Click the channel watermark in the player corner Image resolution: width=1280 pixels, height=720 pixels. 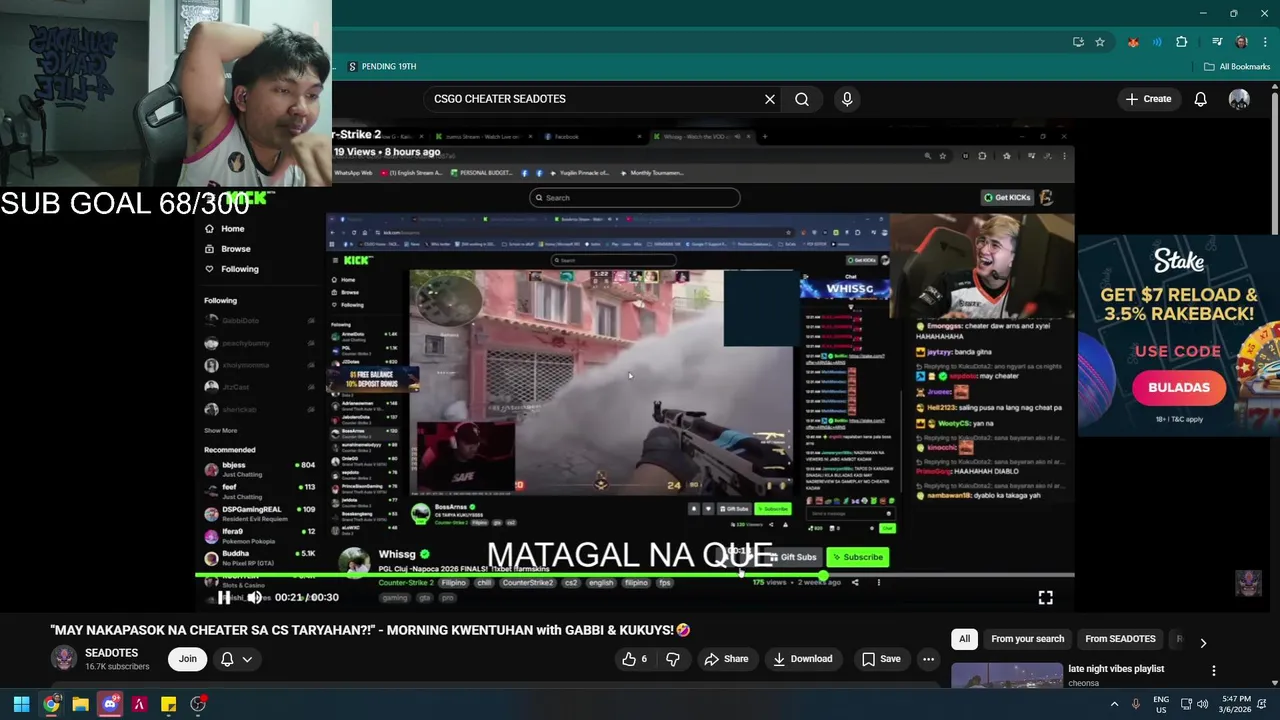(1248, 583)
